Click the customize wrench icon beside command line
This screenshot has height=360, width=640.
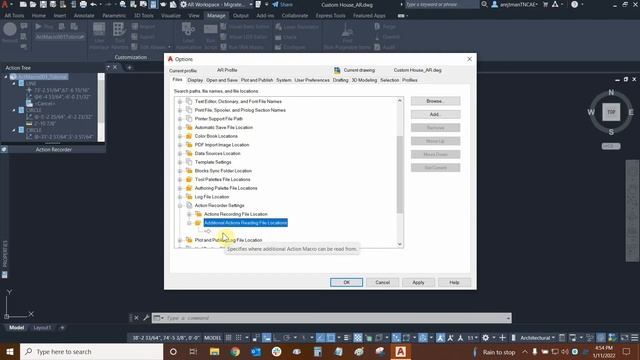(146, 318)
